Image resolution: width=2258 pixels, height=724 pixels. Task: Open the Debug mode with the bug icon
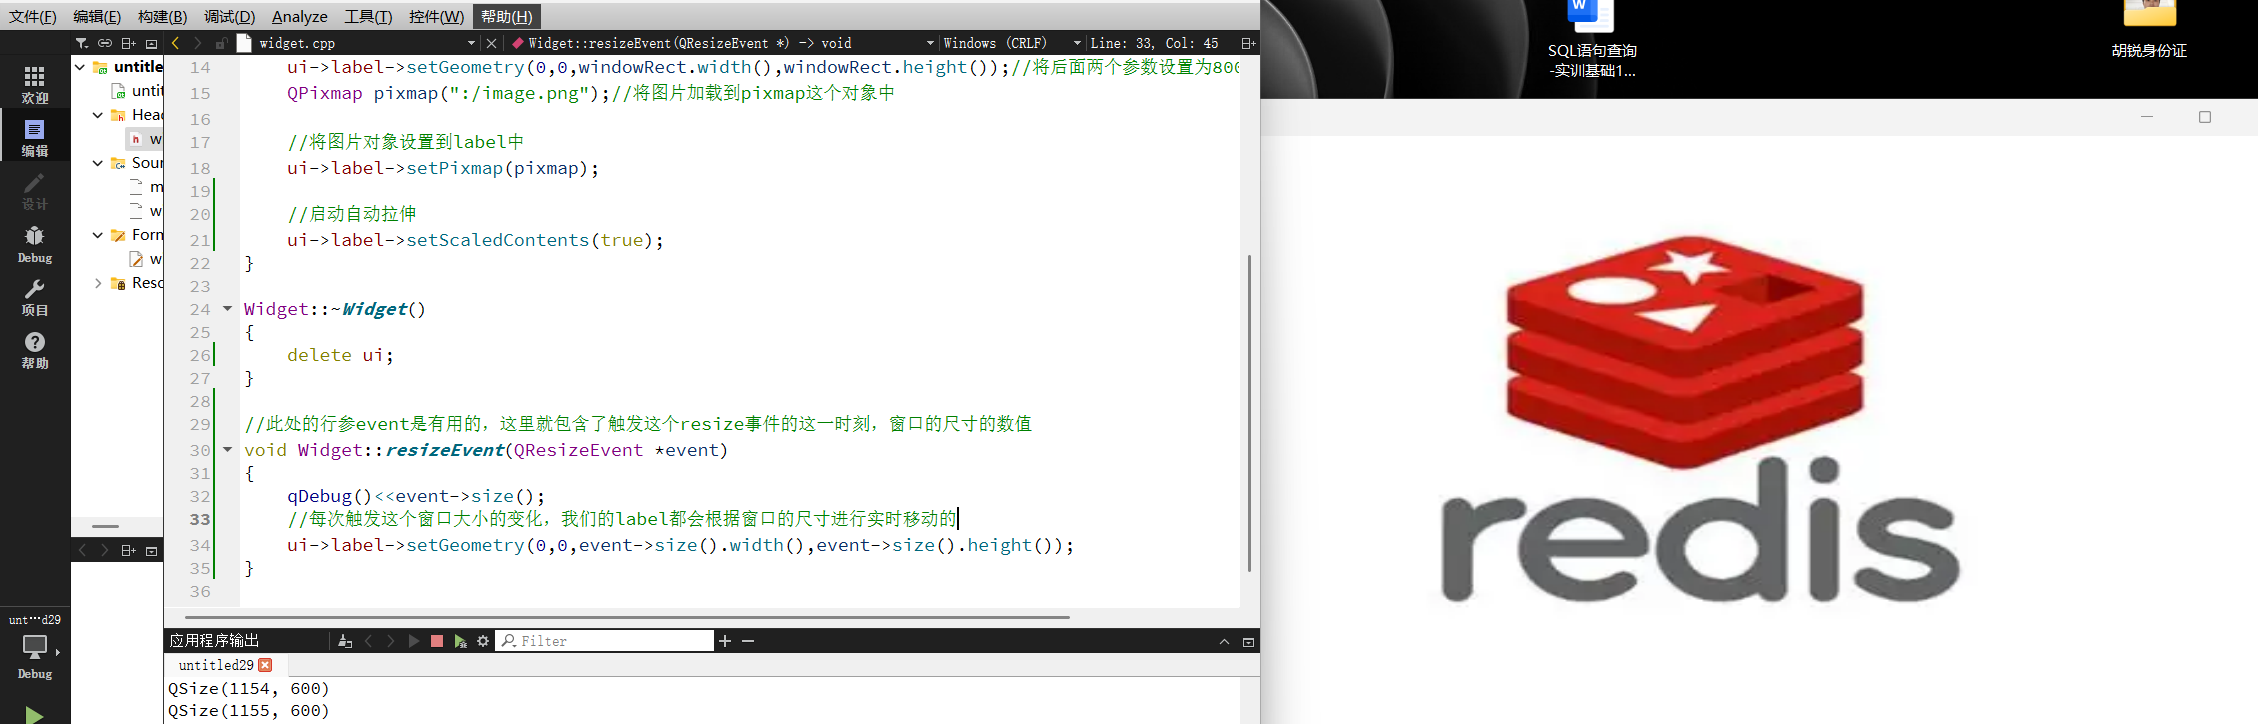point(35,244)
